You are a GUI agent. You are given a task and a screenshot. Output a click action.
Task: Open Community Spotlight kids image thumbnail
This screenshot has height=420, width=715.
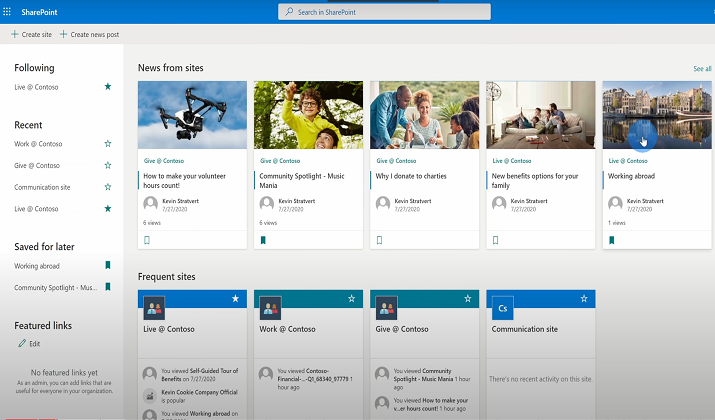[x=308, y=115]
